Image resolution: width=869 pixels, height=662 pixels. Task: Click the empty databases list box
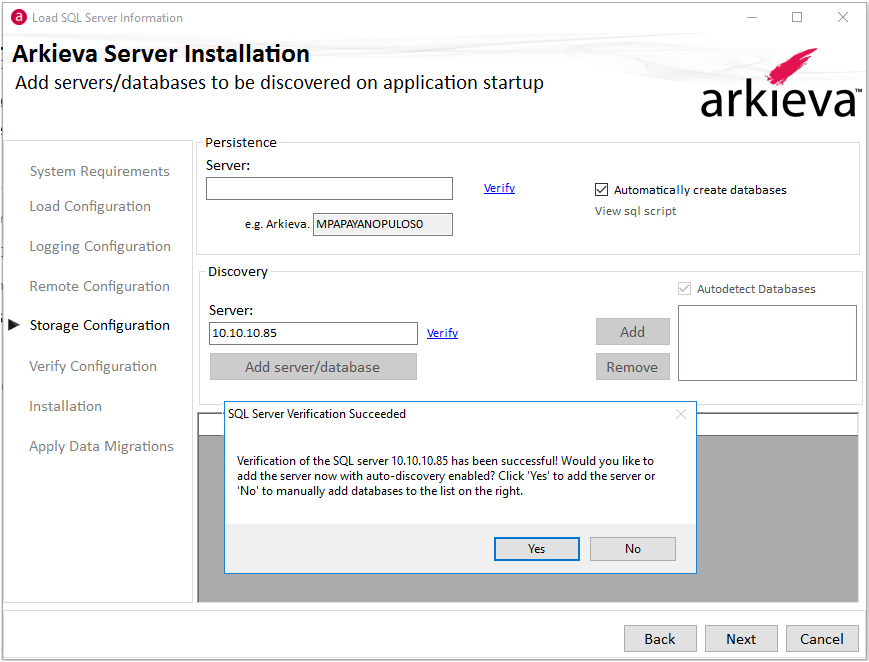[x=767, y=343]
